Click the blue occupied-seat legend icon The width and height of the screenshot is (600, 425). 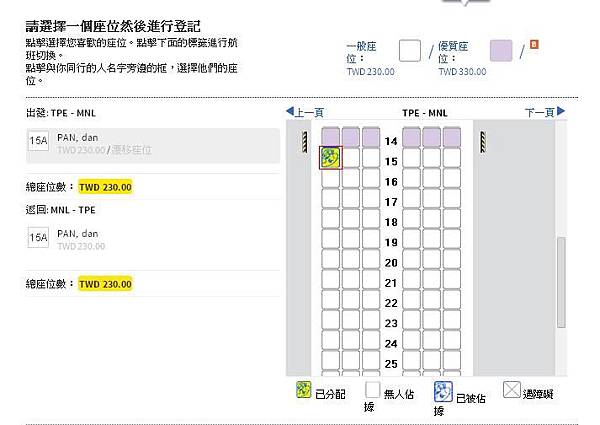pos(443,391)
